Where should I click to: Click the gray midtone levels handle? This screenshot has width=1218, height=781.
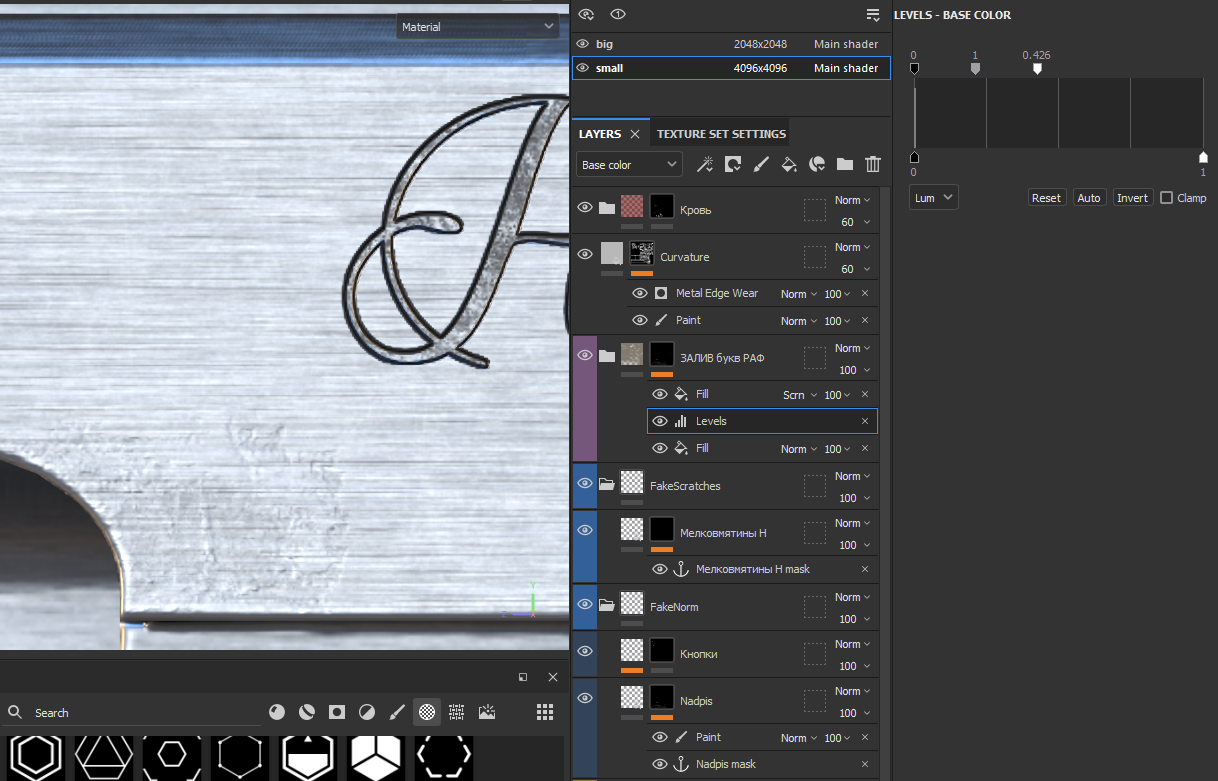click(x=975, y=69)
